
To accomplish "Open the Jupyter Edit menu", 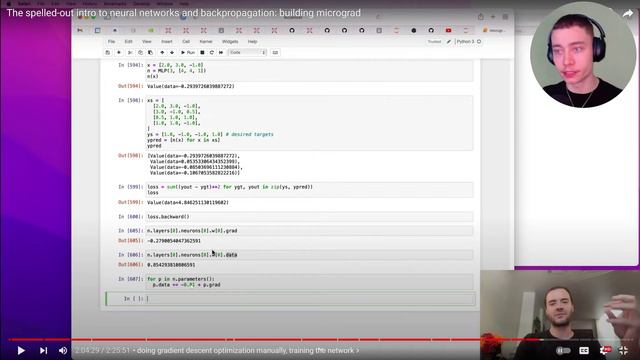I will (129, 42).
